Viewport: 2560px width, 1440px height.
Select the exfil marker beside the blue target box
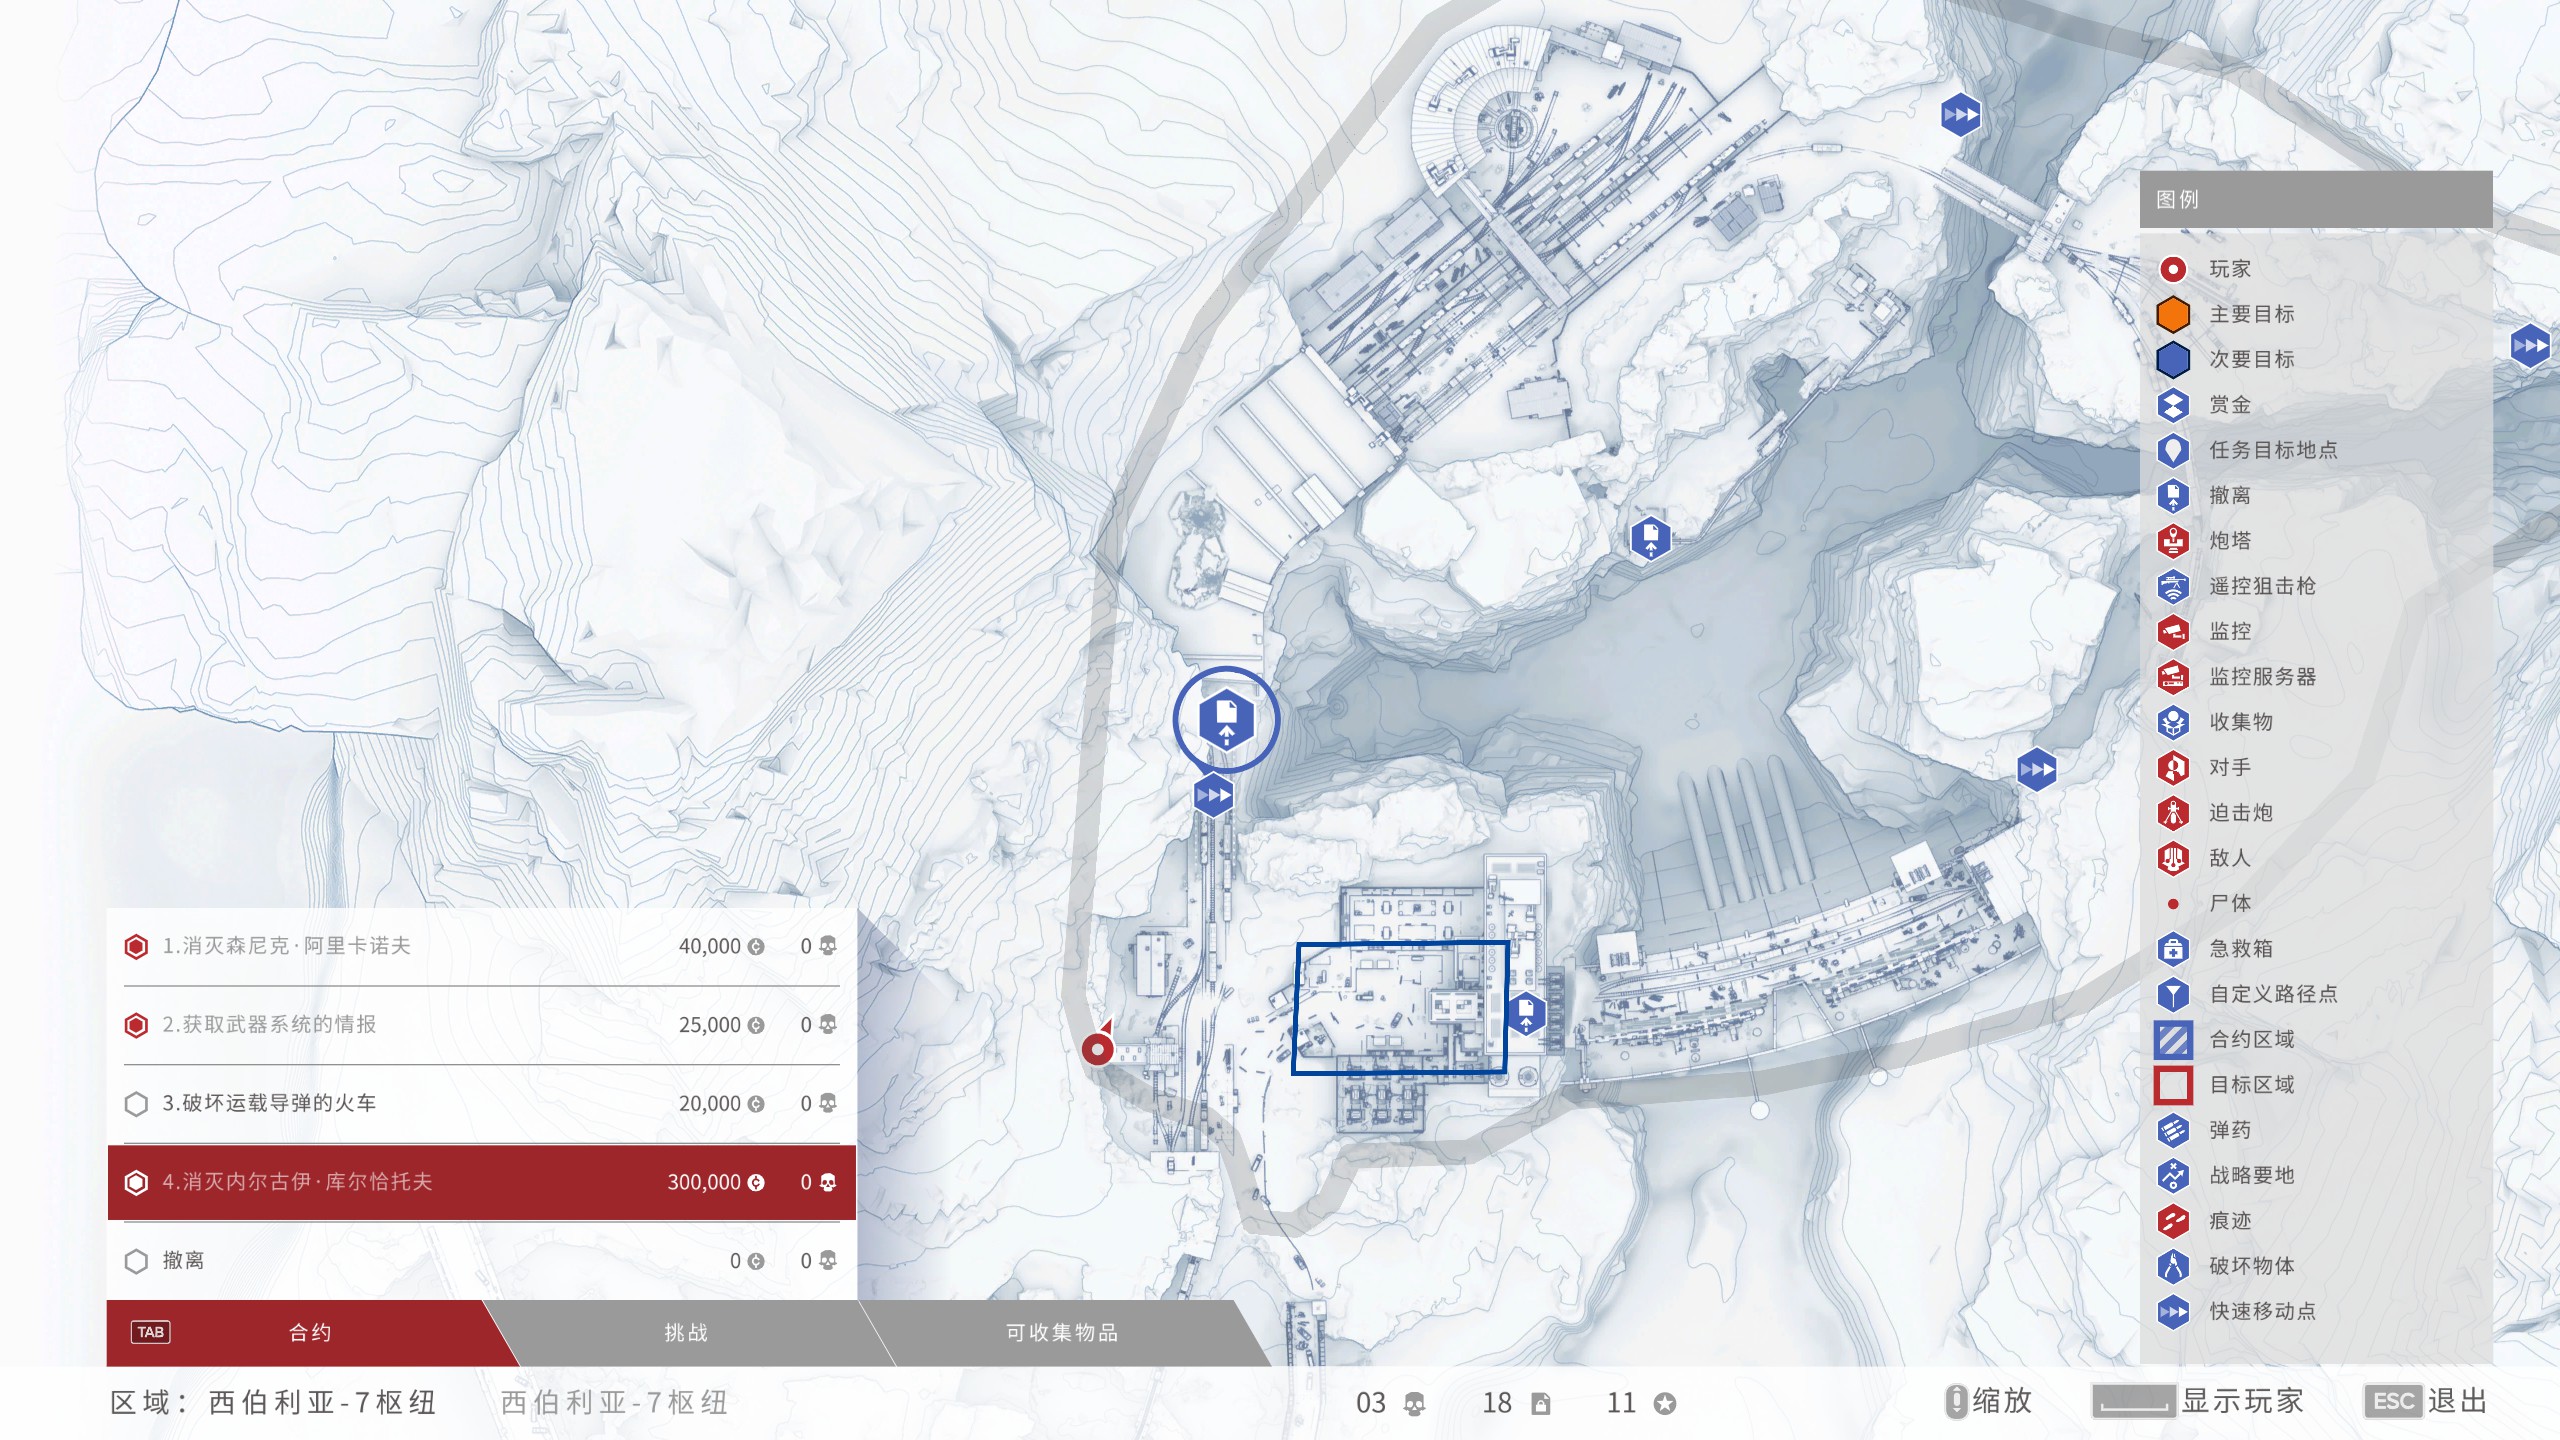click(x=1526, y=1013)
